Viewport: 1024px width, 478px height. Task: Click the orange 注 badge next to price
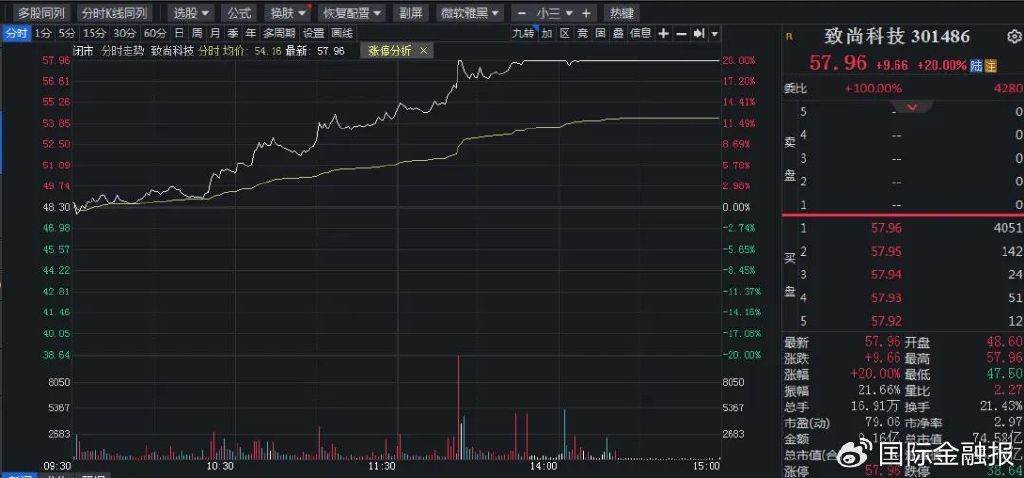click(x=991, y=66)
